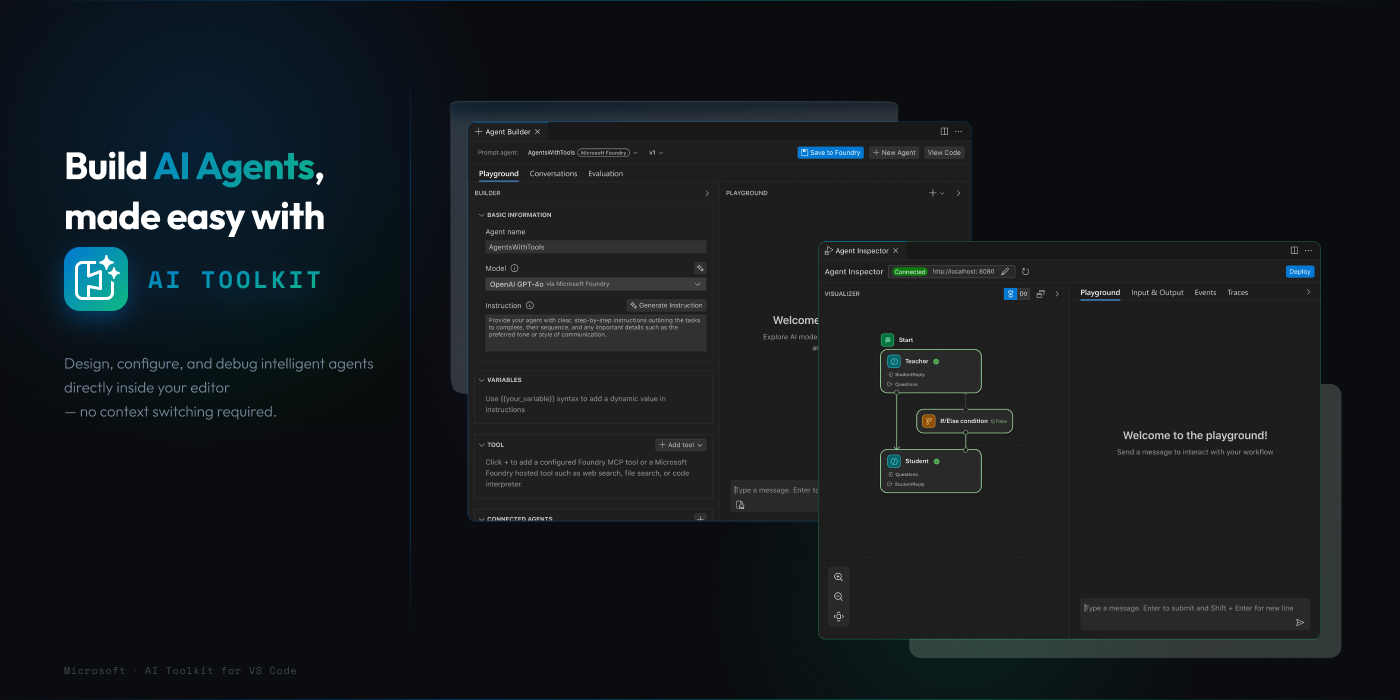Zoom out of the workflow visualizer
1400x700 pixels.
(838, 596)
